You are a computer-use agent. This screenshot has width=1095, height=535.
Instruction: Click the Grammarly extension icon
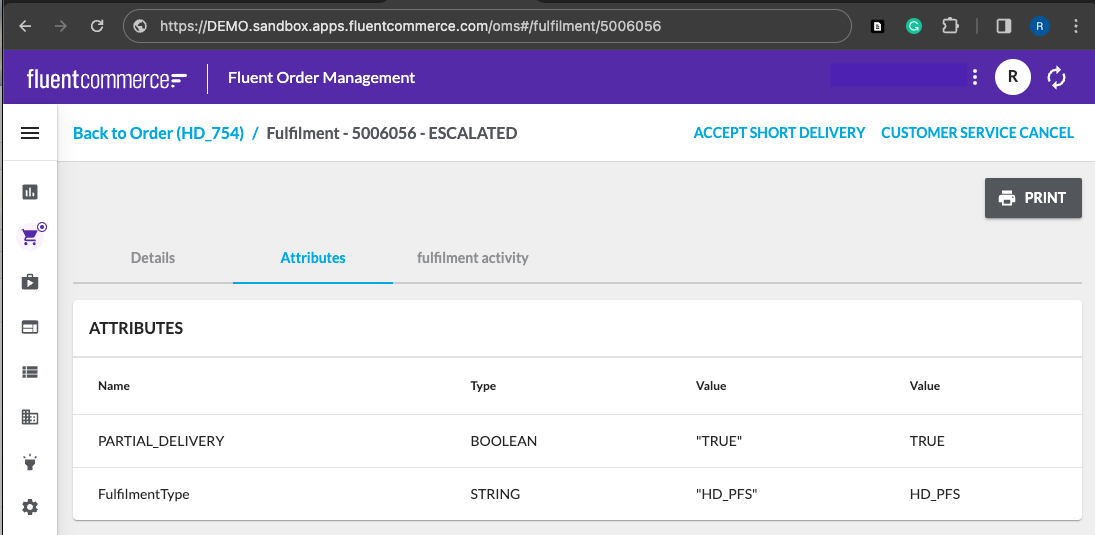point(913,27)
